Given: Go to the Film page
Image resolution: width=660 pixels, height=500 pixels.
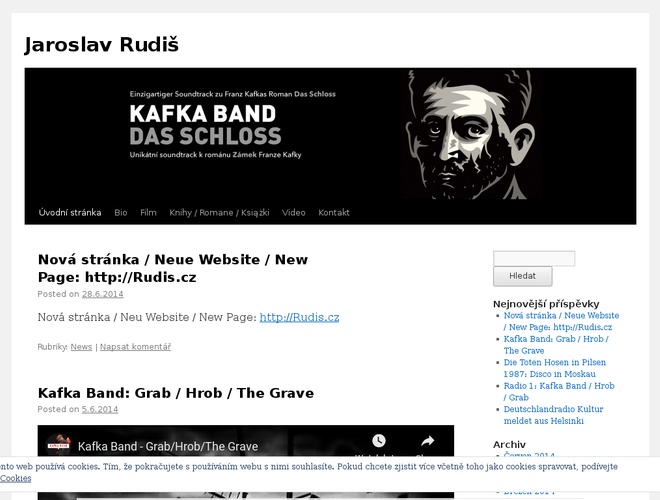Looking at the screenshot, I should click(x=148, y=213).
